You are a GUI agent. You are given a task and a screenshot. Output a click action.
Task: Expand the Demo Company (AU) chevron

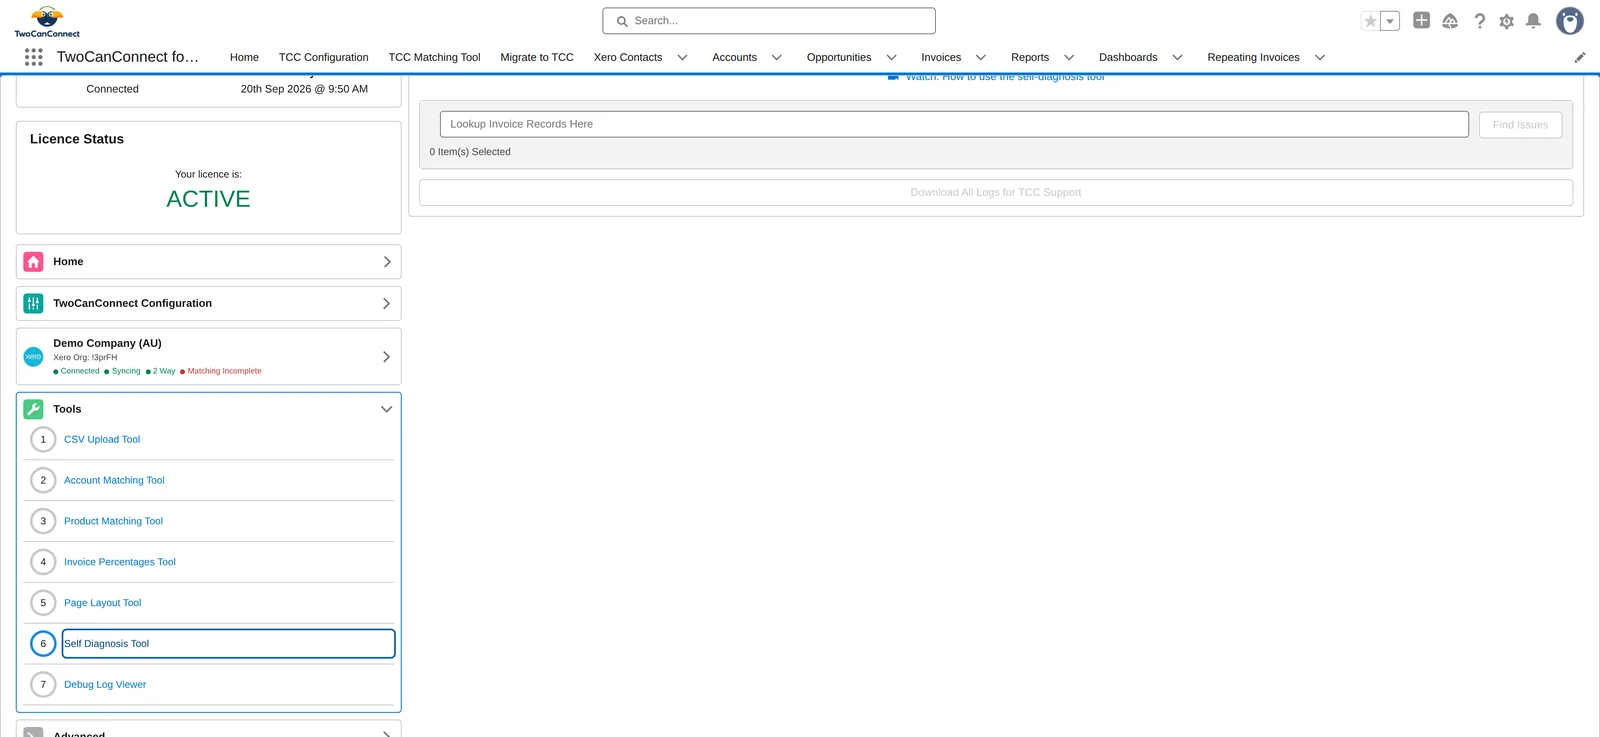[x=387, y=357]
